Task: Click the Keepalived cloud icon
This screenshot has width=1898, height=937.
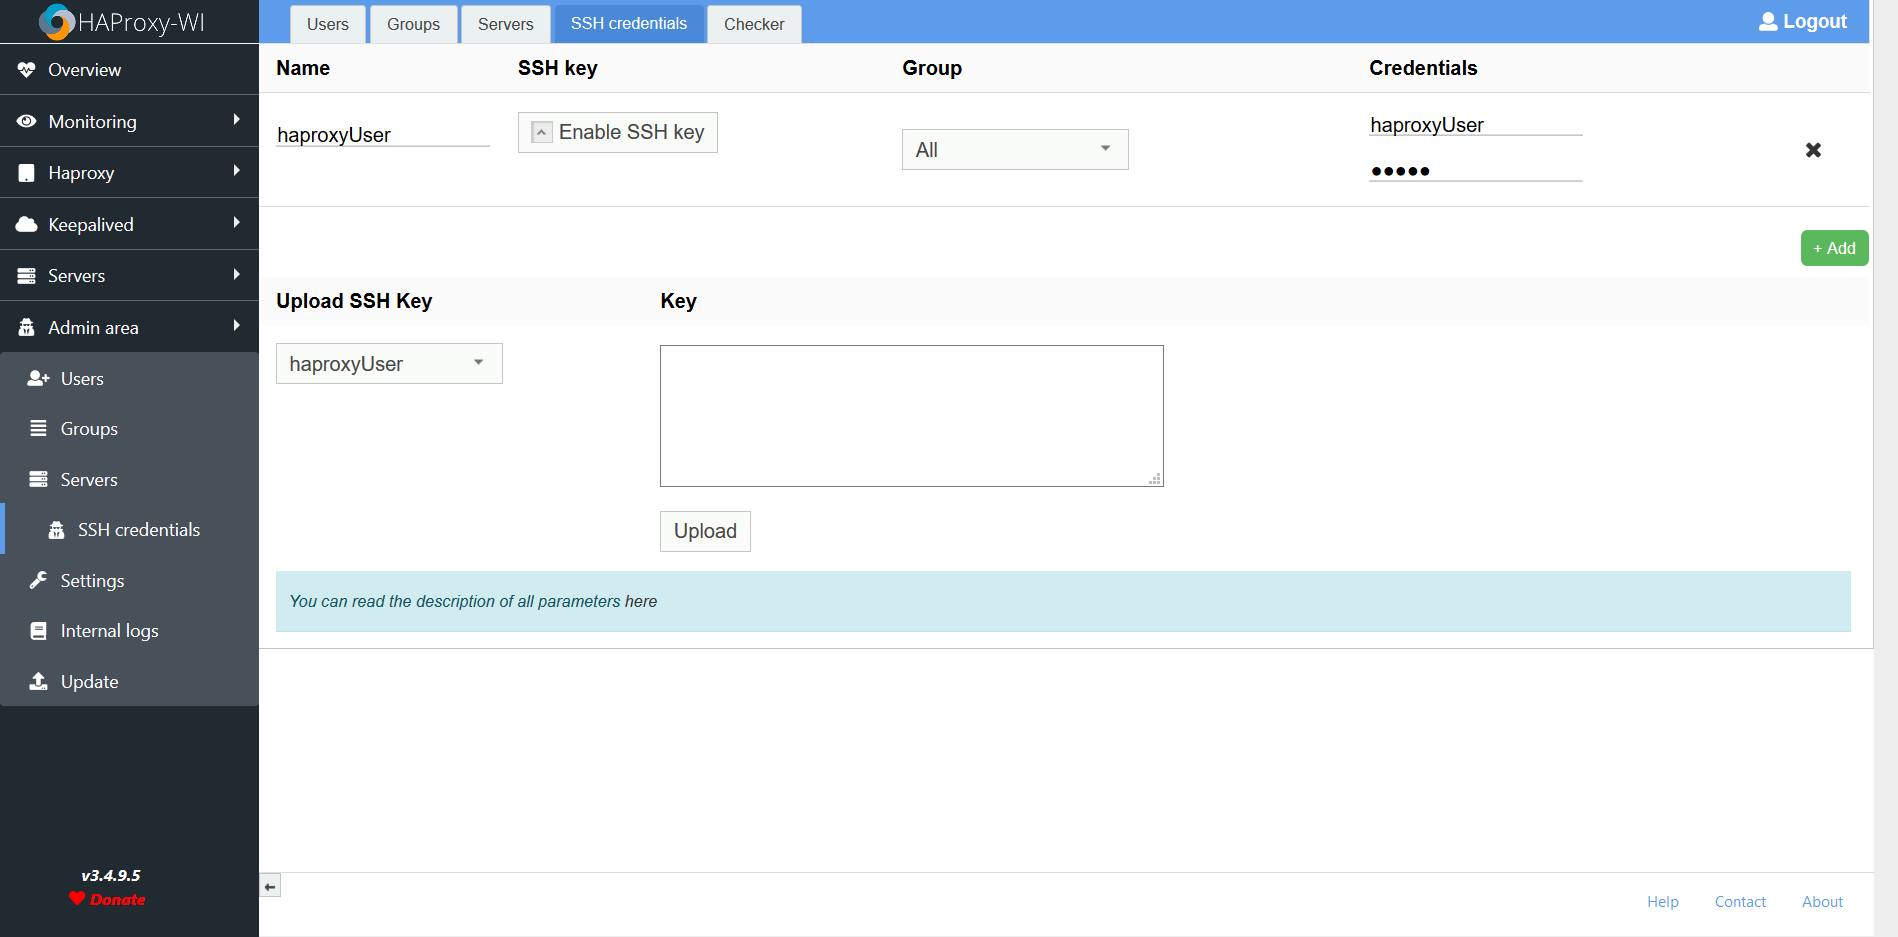Action: coord(27,224)
